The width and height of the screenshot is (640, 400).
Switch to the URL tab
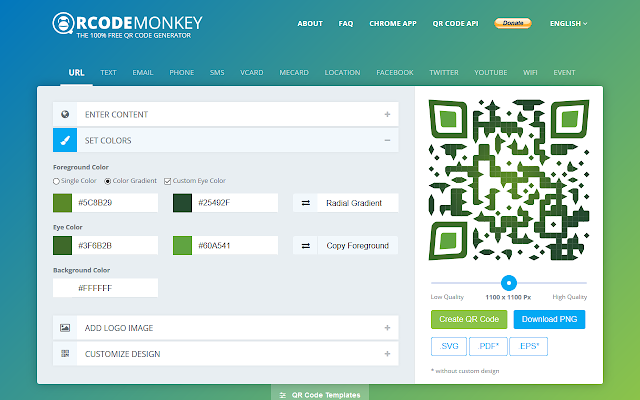(x=76, y=73)
